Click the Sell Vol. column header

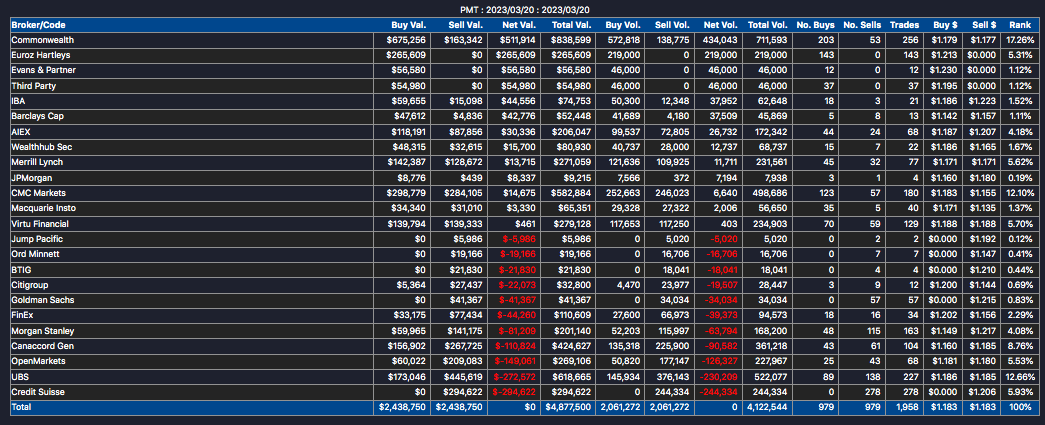[670, 25]
